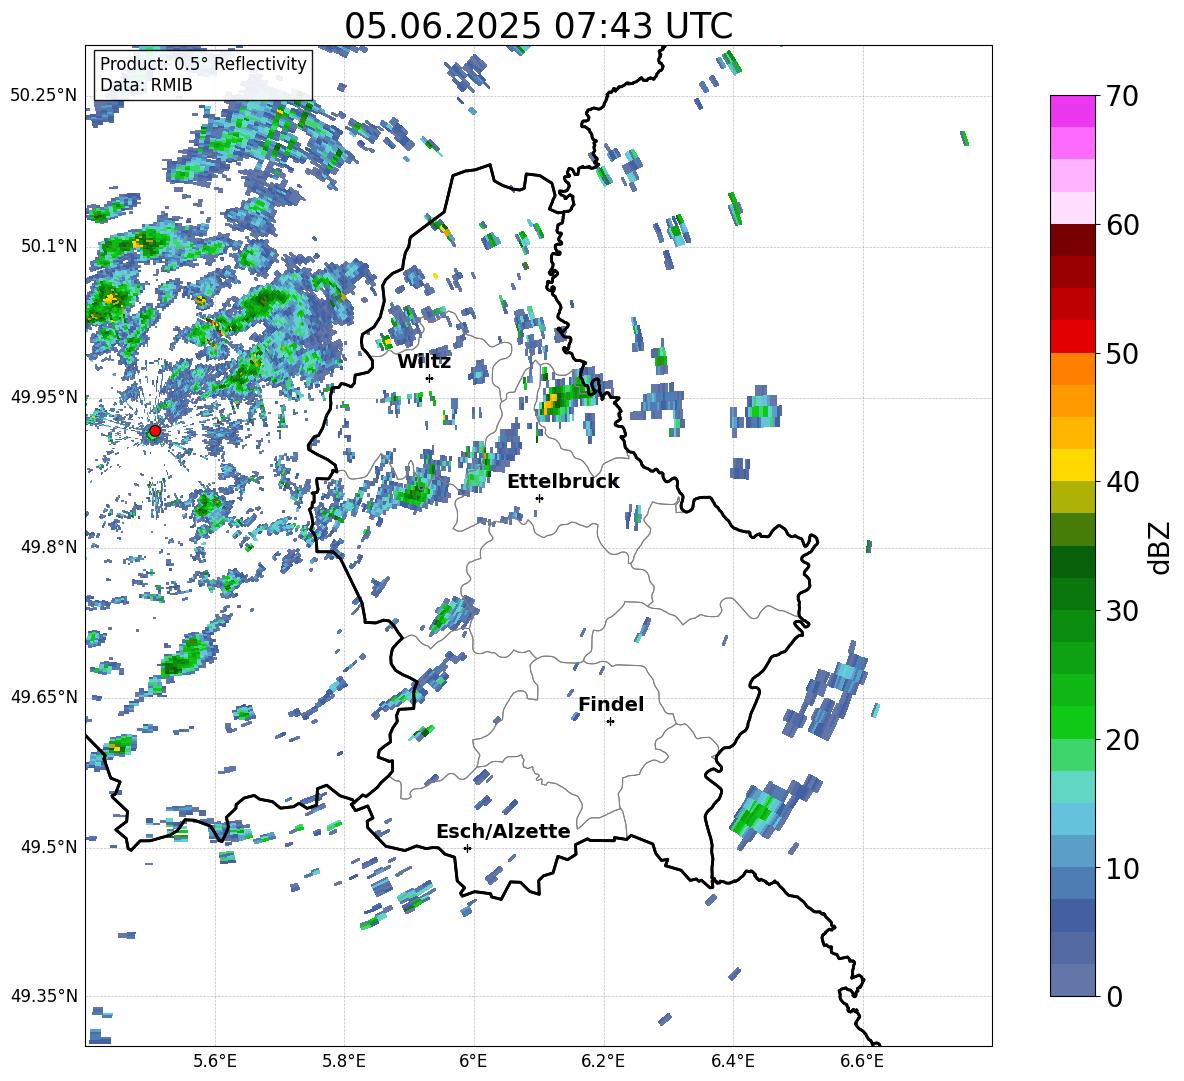
Task: Select the Esch/Alzette city label
Action: click(x=503, y=831)
